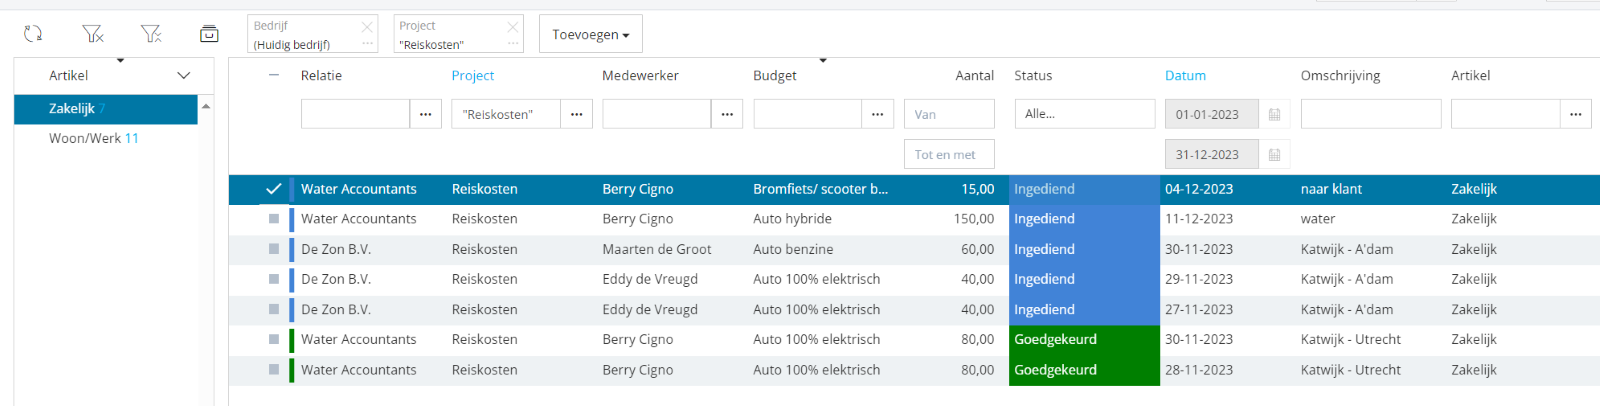The height and width of the screenshot is (406, 1600).
Task: Click the date "04-12-2023" cell
Action: [1199, 189]
